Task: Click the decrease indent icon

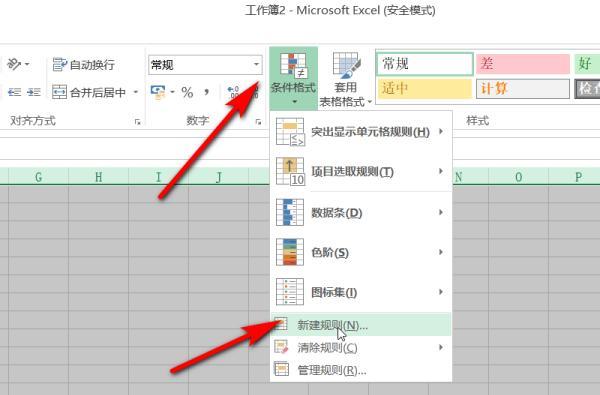Action: (x=14, y=92)
